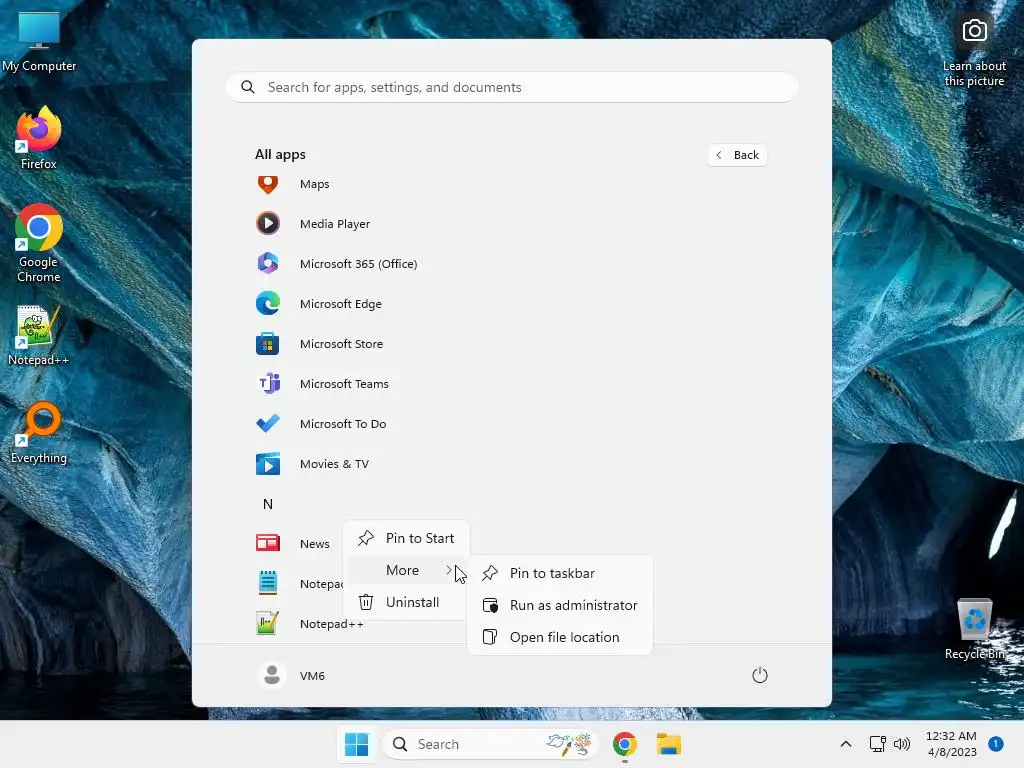Open the Microsoft Teams icon
This screenshot has width=1024, height=768.
(x=268, y=383)
